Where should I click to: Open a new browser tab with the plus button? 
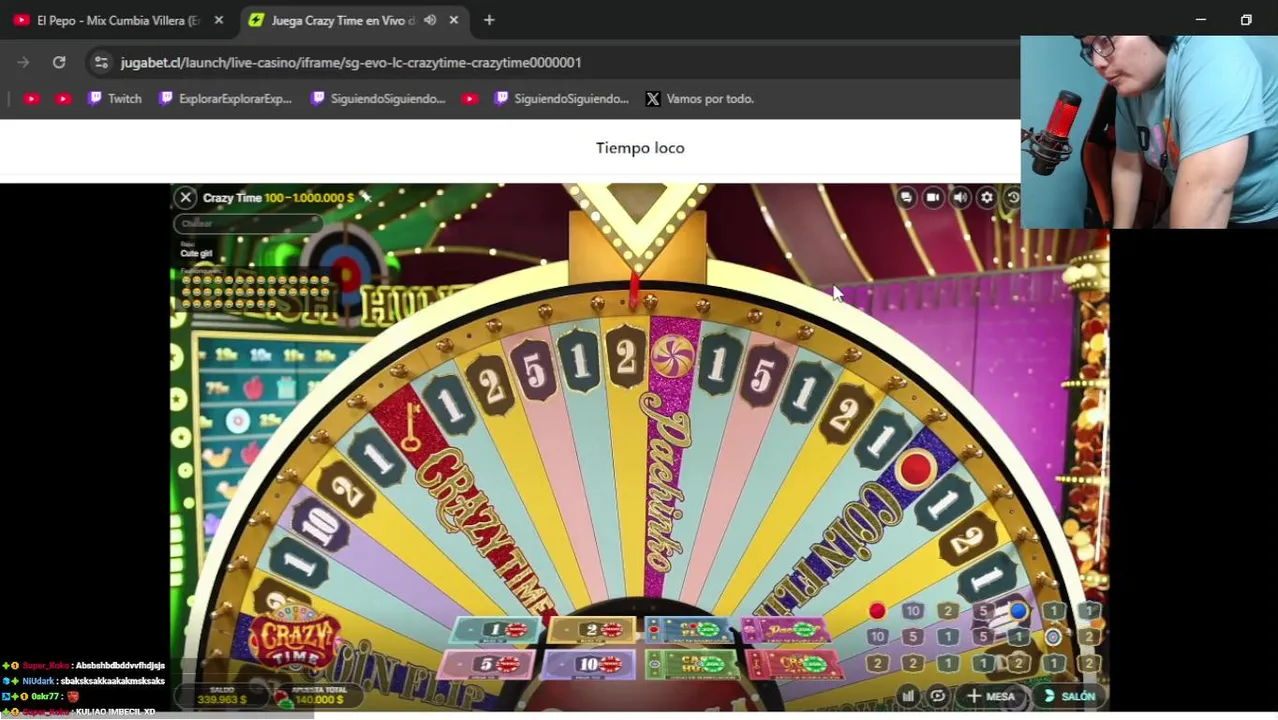pyautogui.click(x=489, y=20)
